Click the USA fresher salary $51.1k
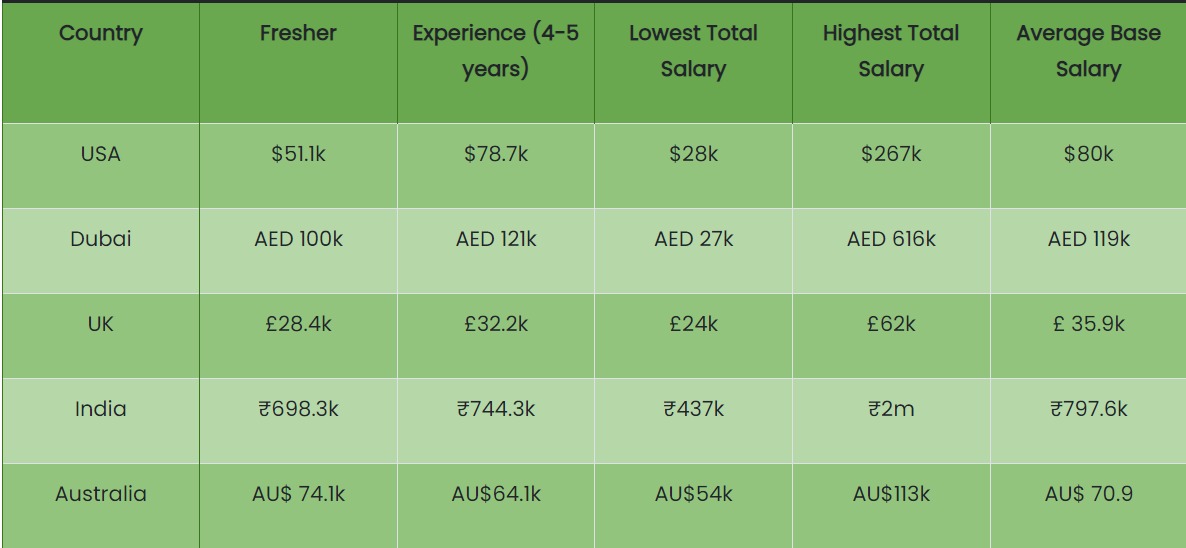Image resolution: width=1186 pixels, height=548 pixels. pos(298,154)
